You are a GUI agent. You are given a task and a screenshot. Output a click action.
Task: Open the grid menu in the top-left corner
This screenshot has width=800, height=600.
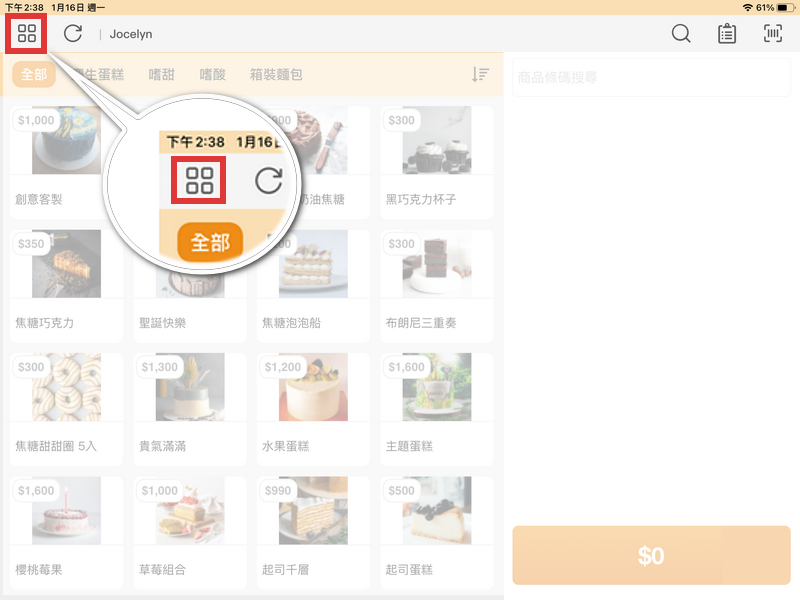pos(26,33)
